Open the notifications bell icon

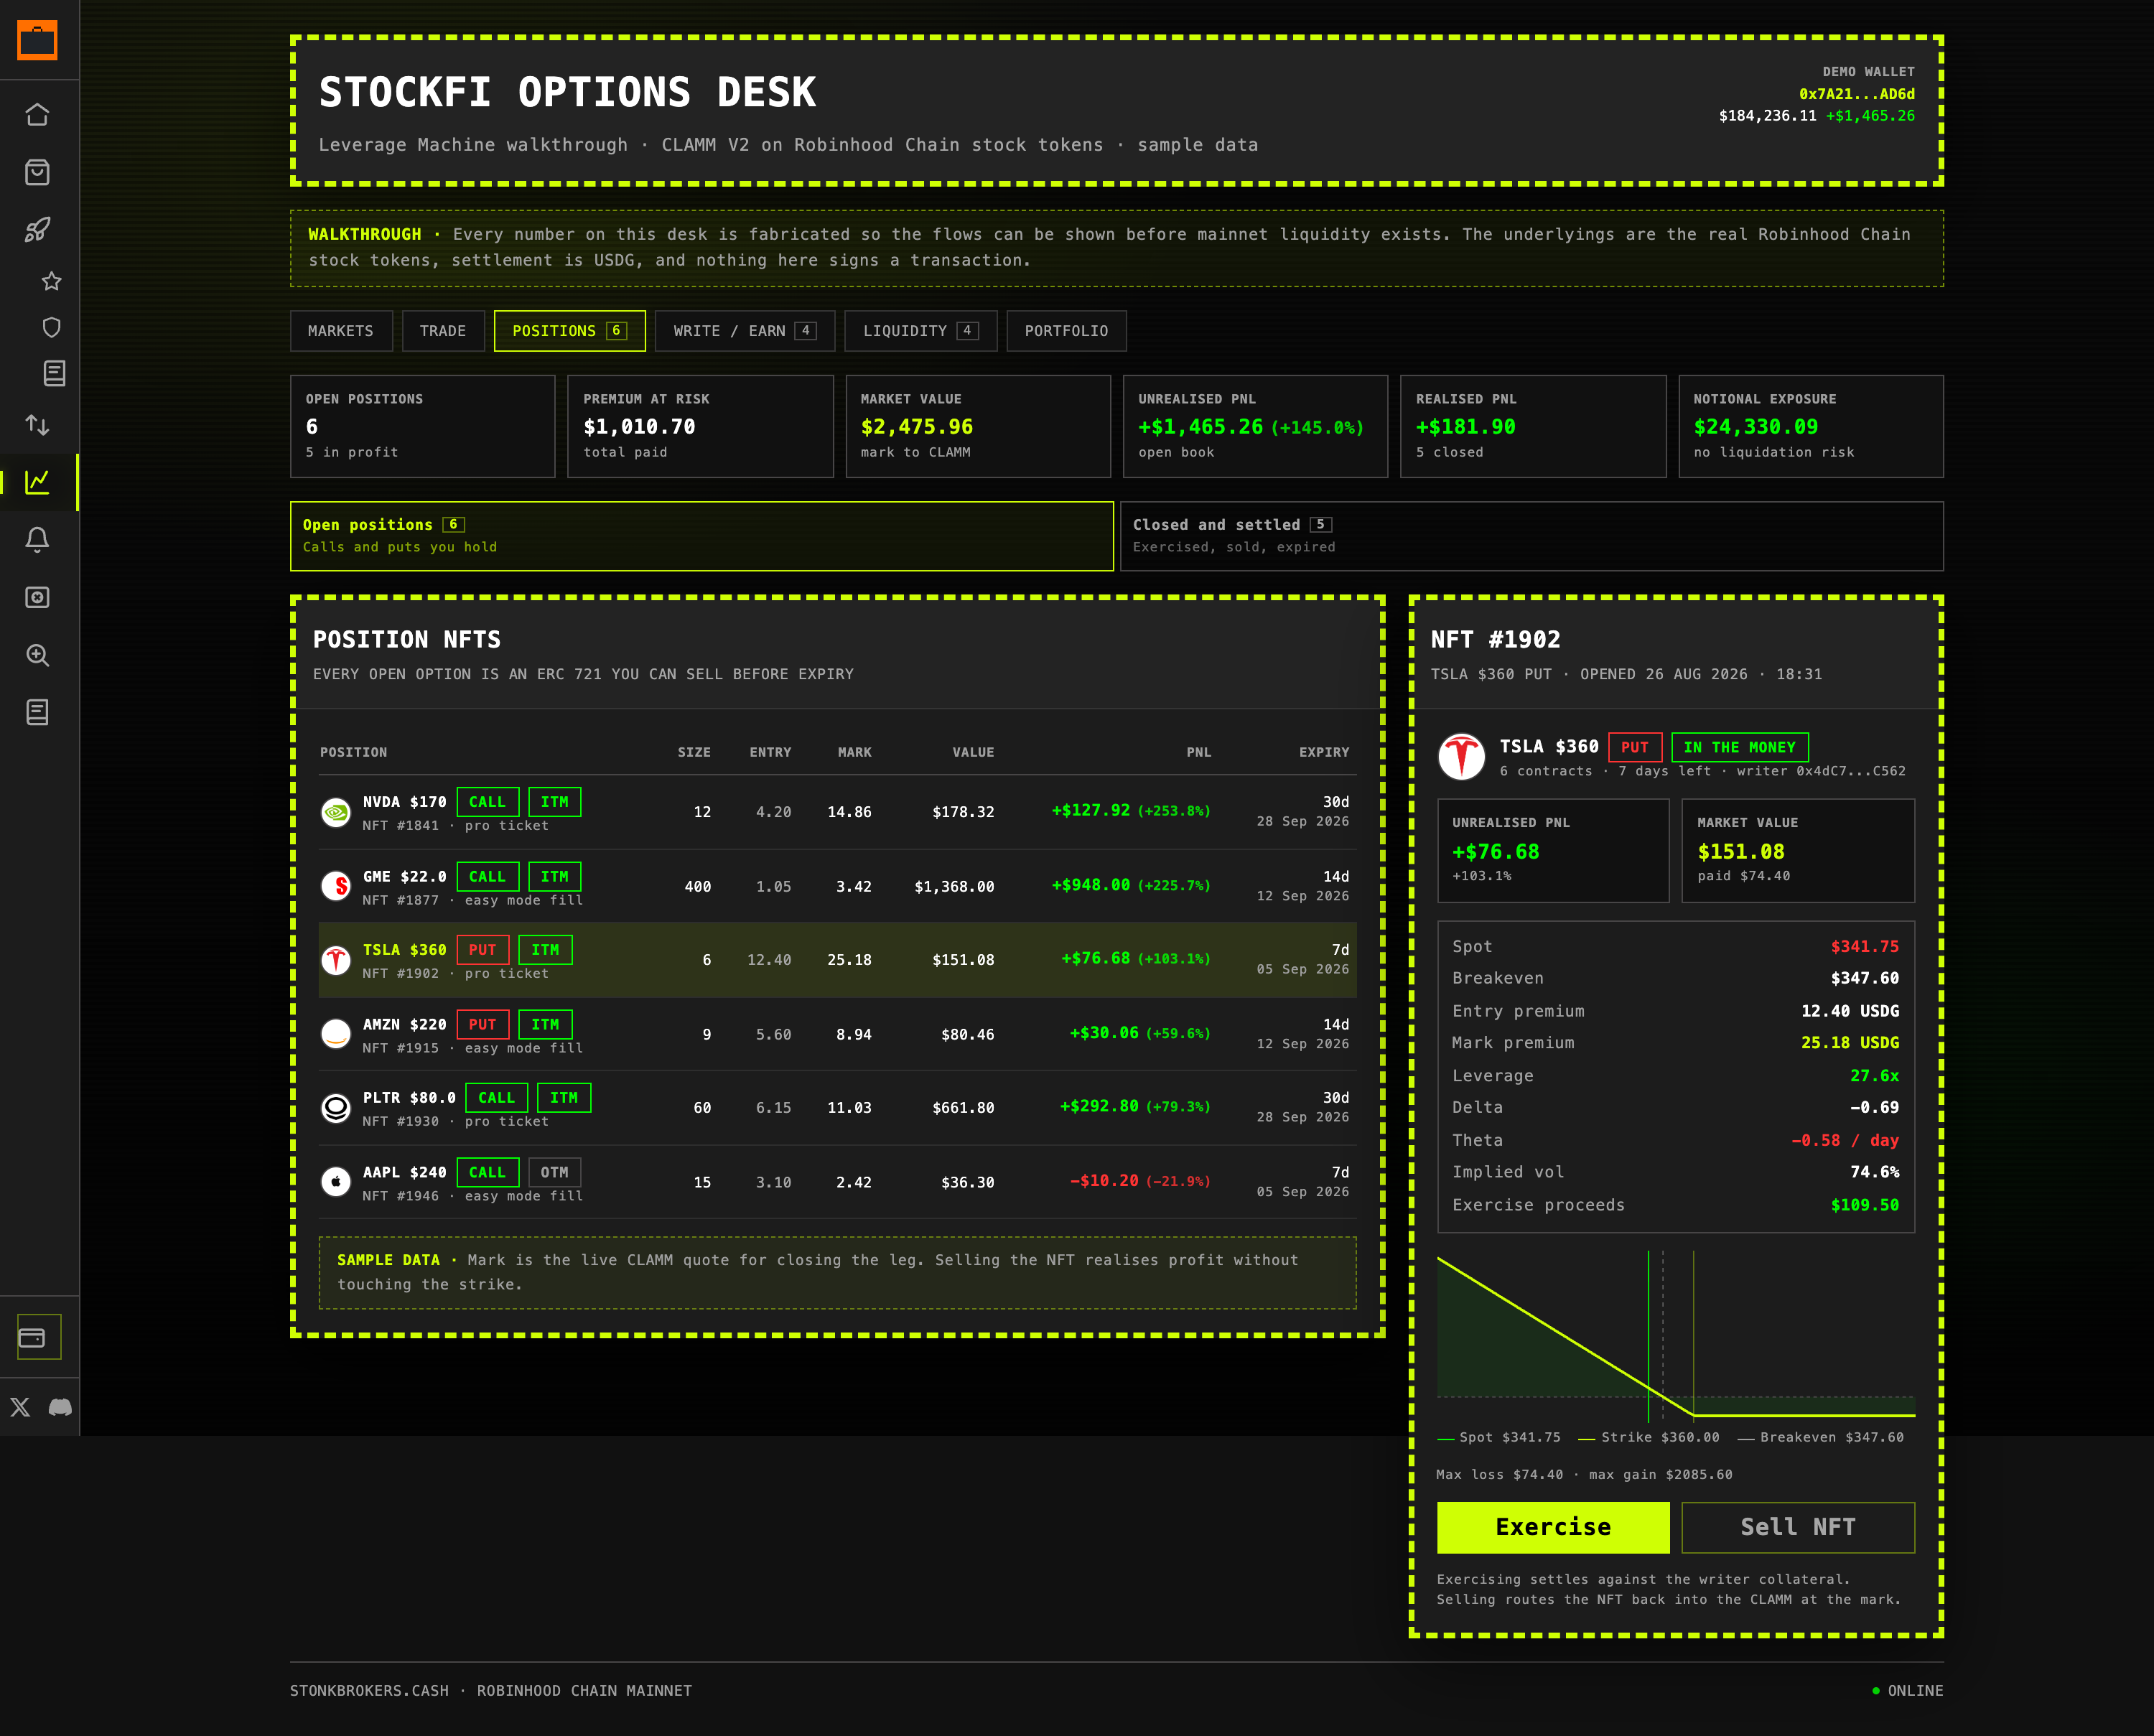(x=37, y=540)
